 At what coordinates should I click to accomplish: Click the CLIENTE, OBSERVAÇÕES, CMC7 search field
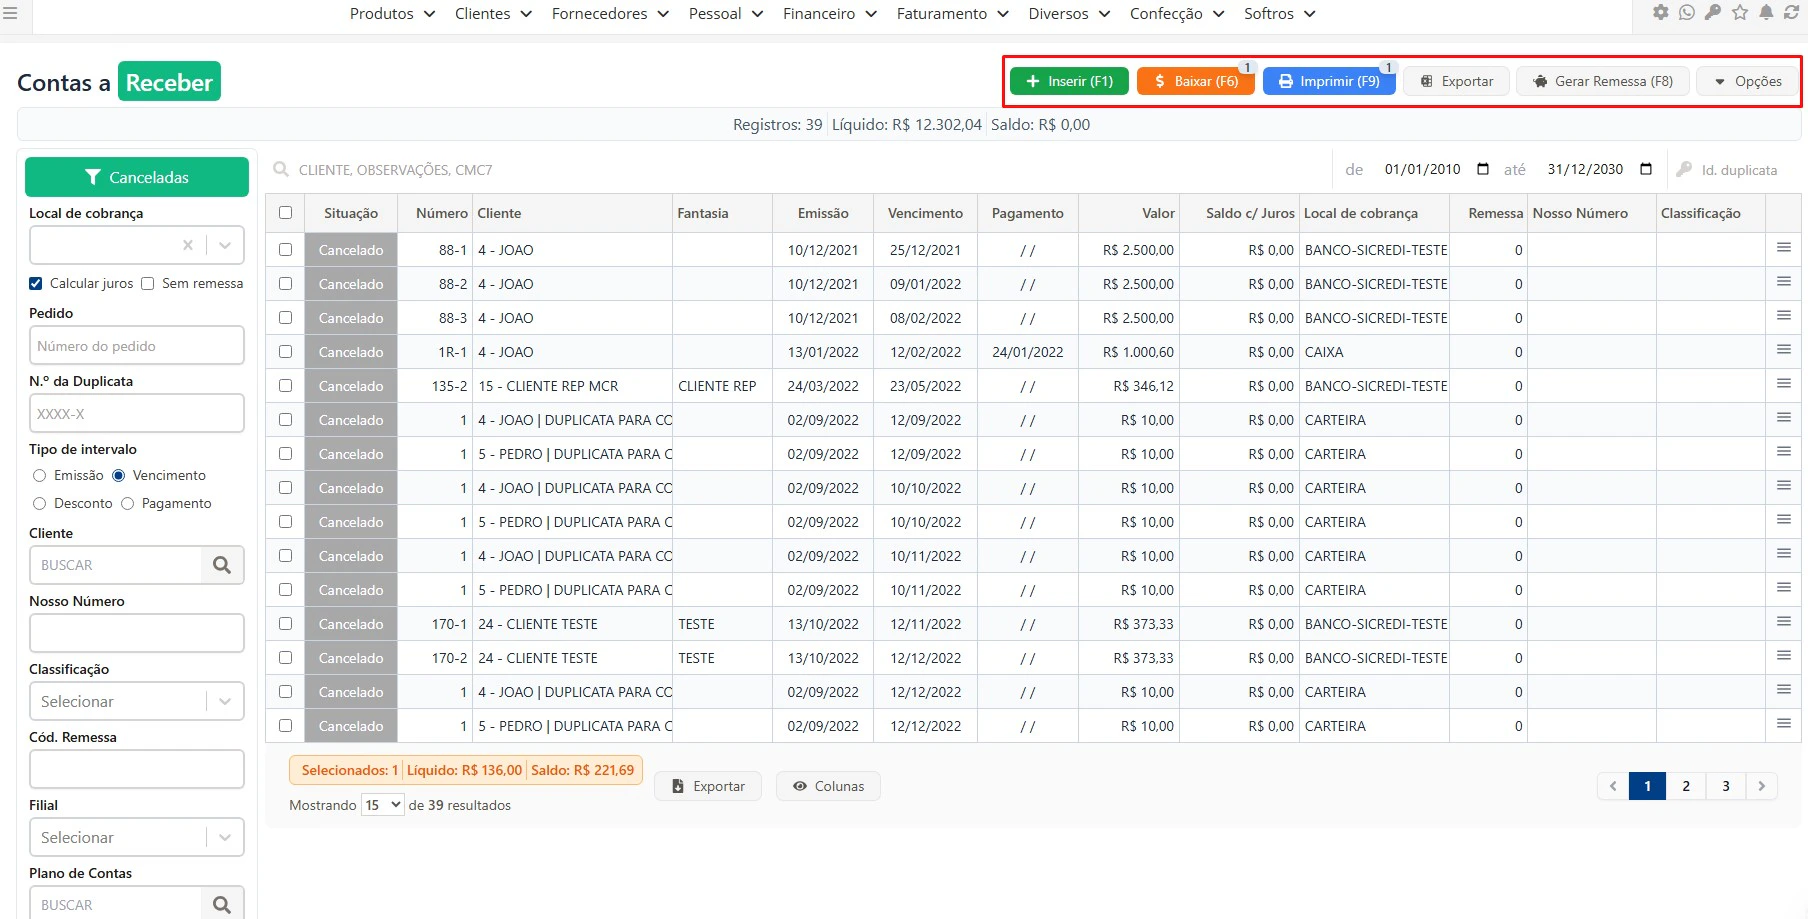click(x=800, y=170)
